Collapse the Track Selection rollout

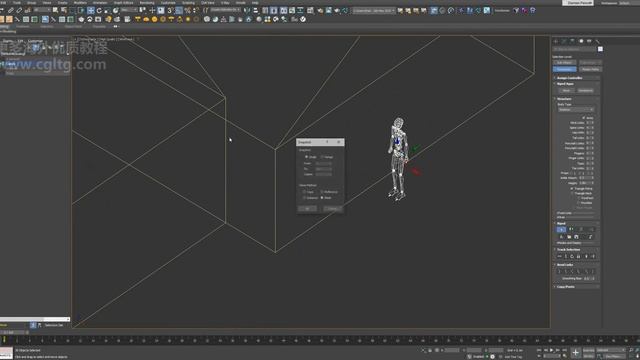[569, 249]
